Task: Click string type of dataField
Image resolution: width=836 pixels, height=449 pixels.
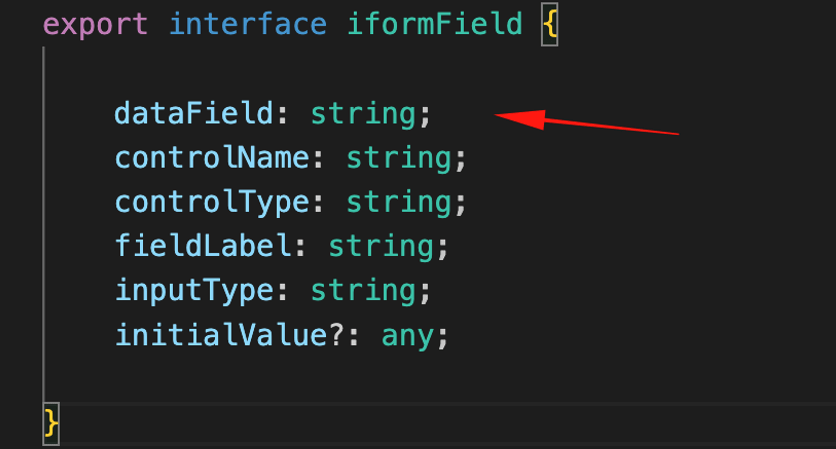Action: pyautogui.click(x=363, y=115)
